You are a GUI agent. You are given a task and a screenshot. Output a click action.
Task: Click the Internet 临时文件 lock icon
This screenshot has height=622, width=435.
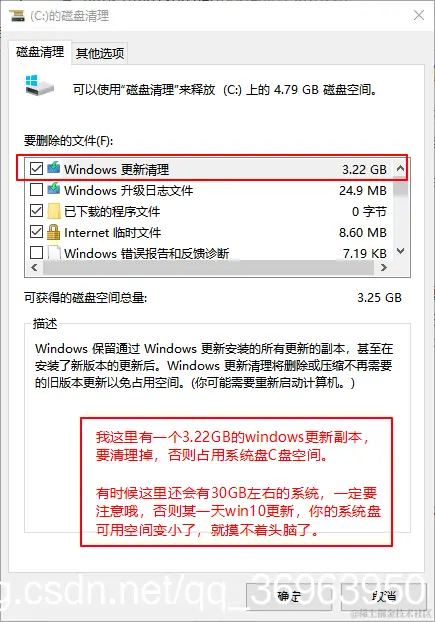coord(54,232)
